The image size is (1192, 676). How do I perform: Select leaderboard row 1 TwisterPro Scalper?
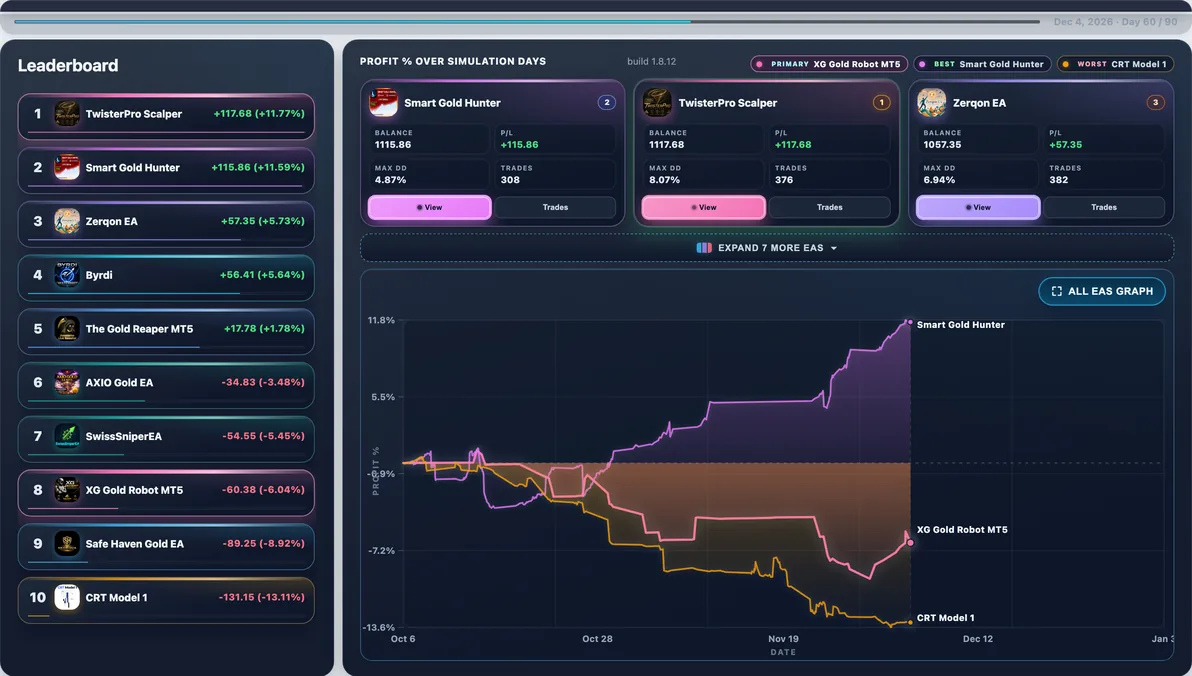pos(166,116)
